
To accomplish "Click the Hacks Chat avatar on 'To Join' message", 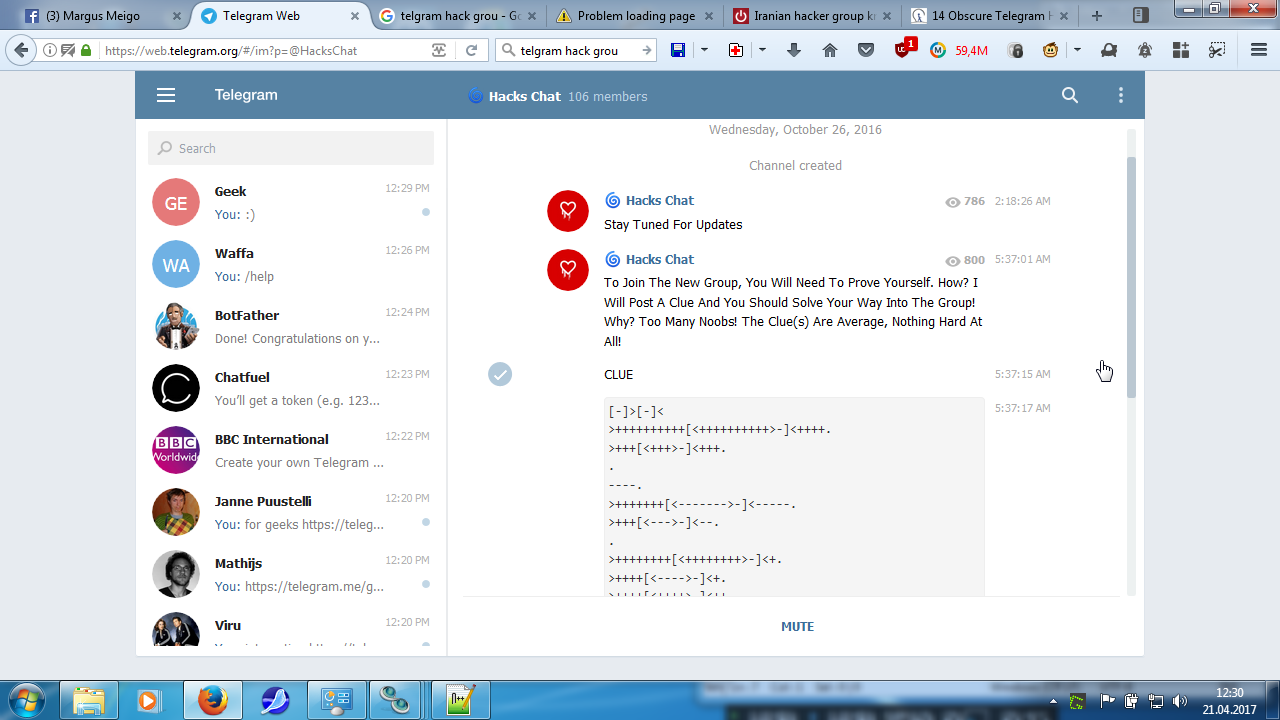I will click(568, 270).
